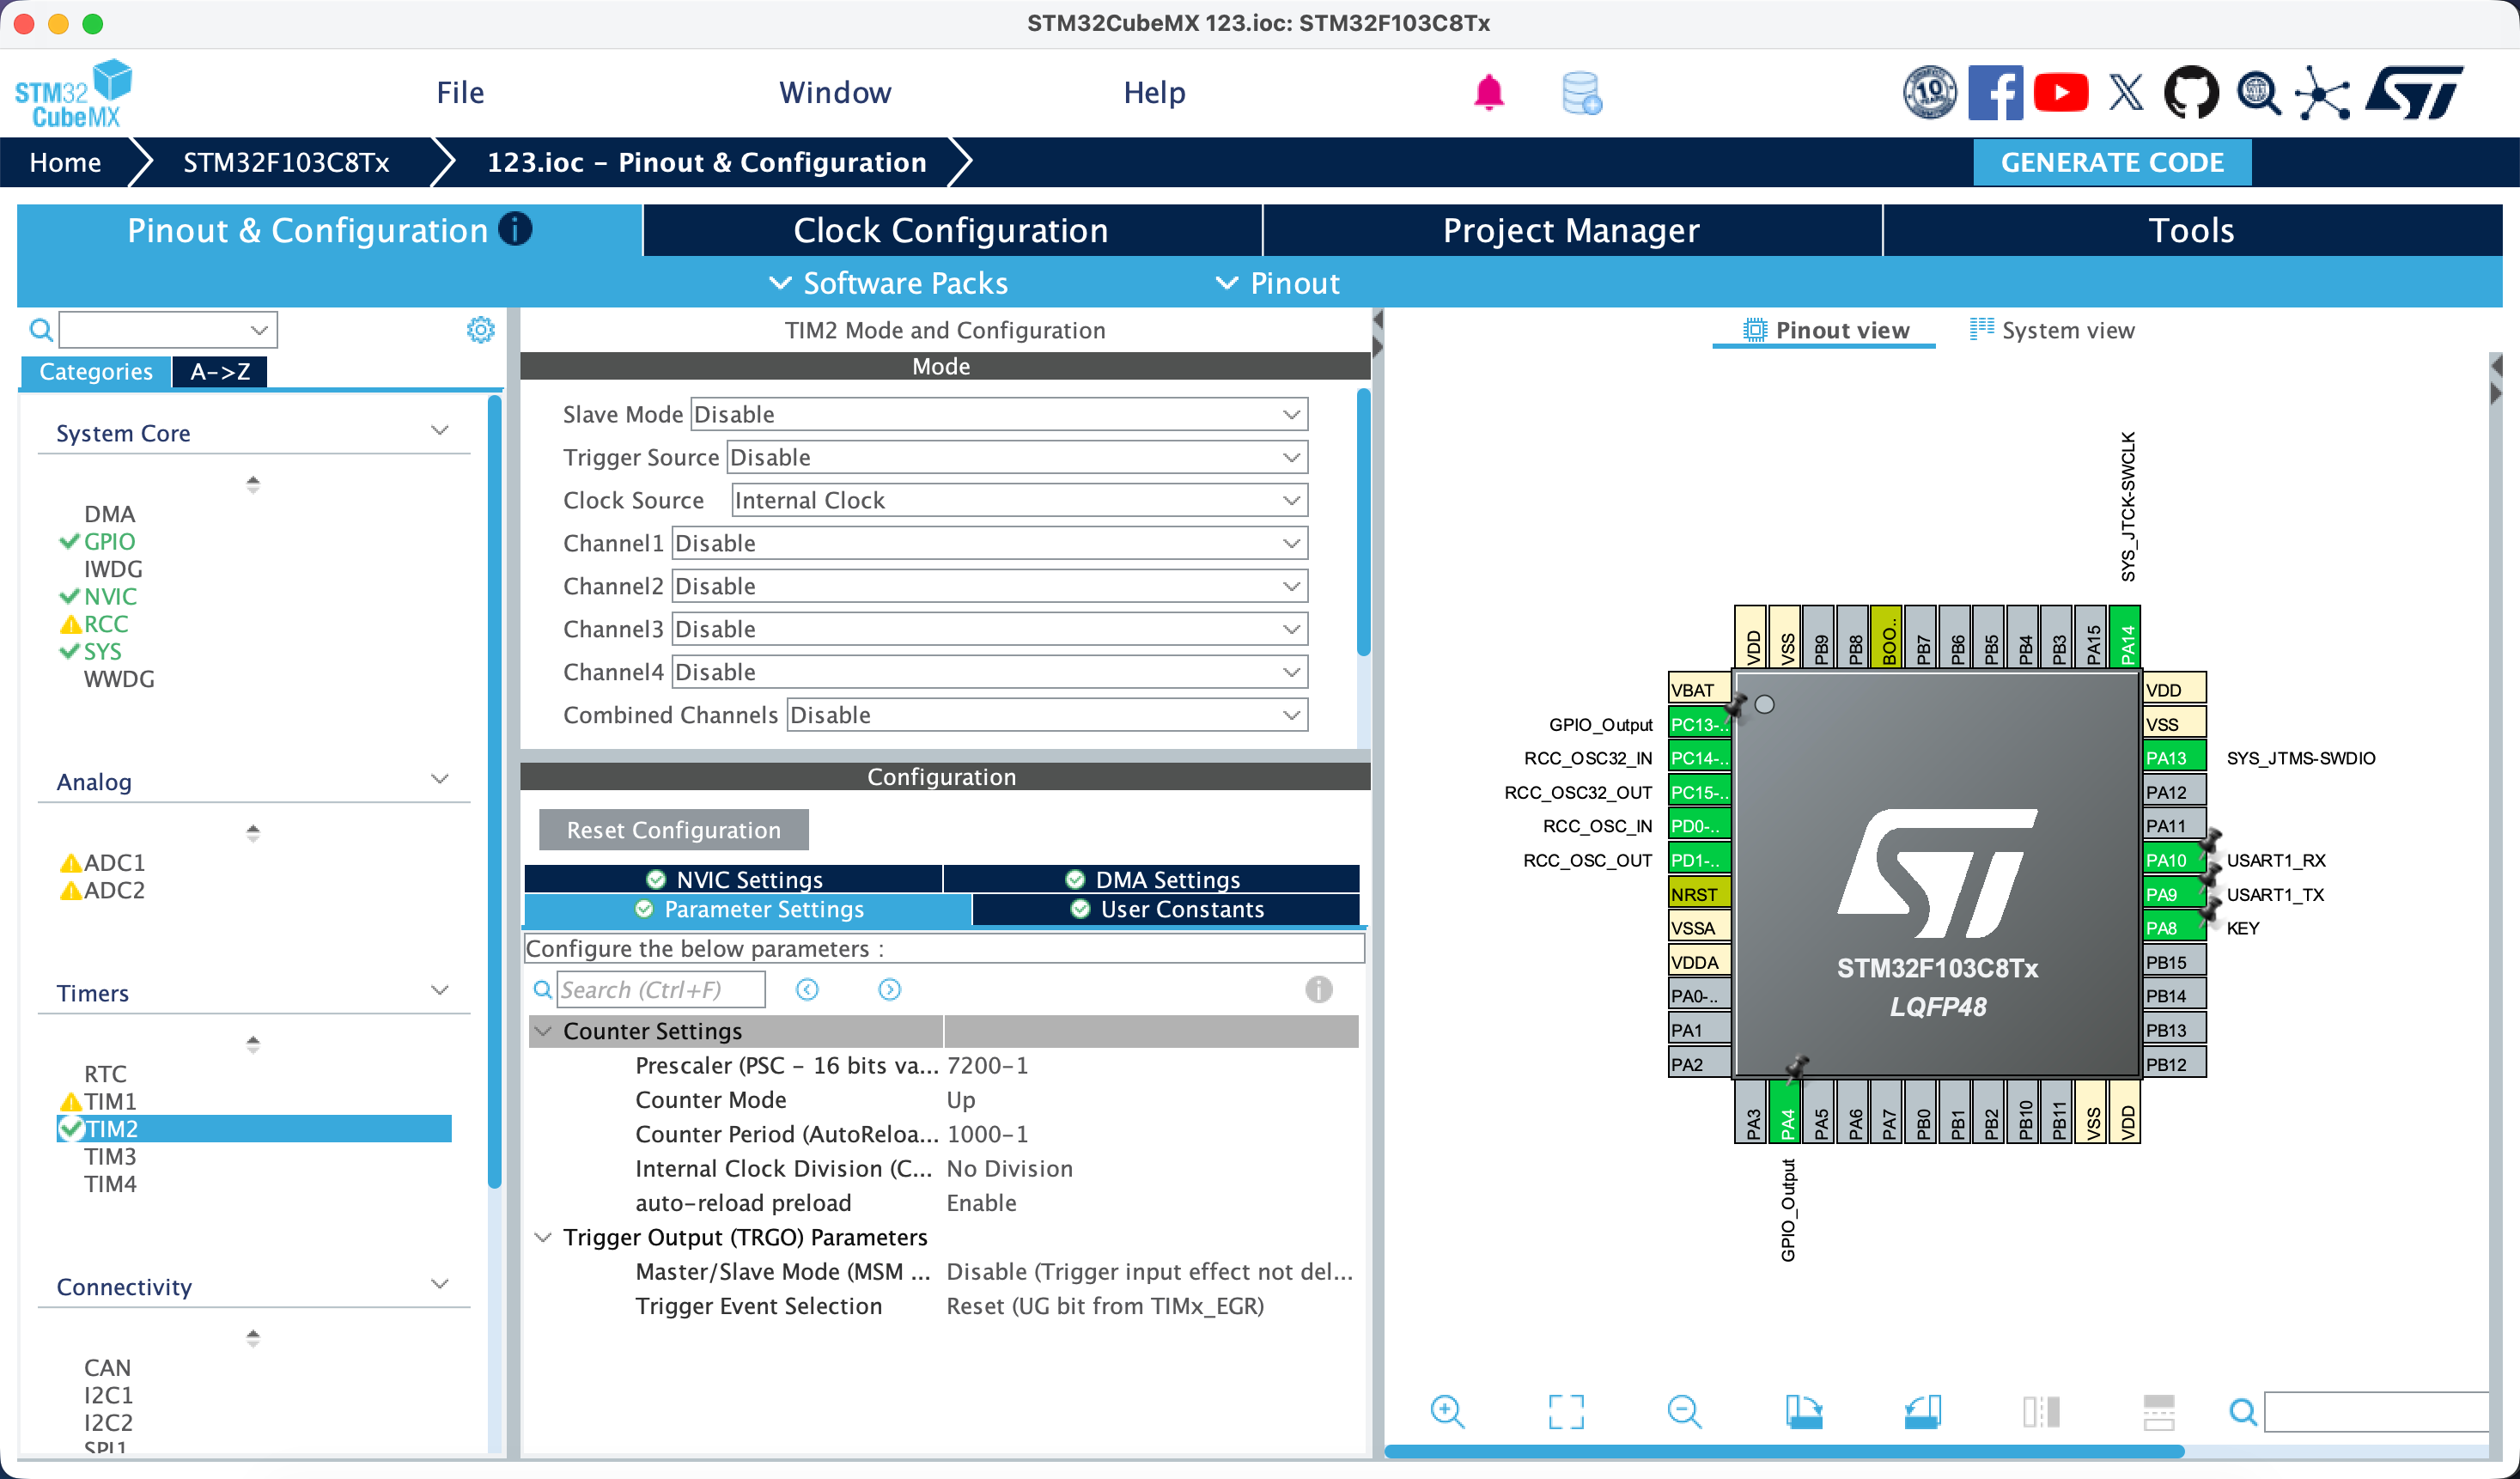
Task: Open the database download icon
Action: click(1581, 93)
